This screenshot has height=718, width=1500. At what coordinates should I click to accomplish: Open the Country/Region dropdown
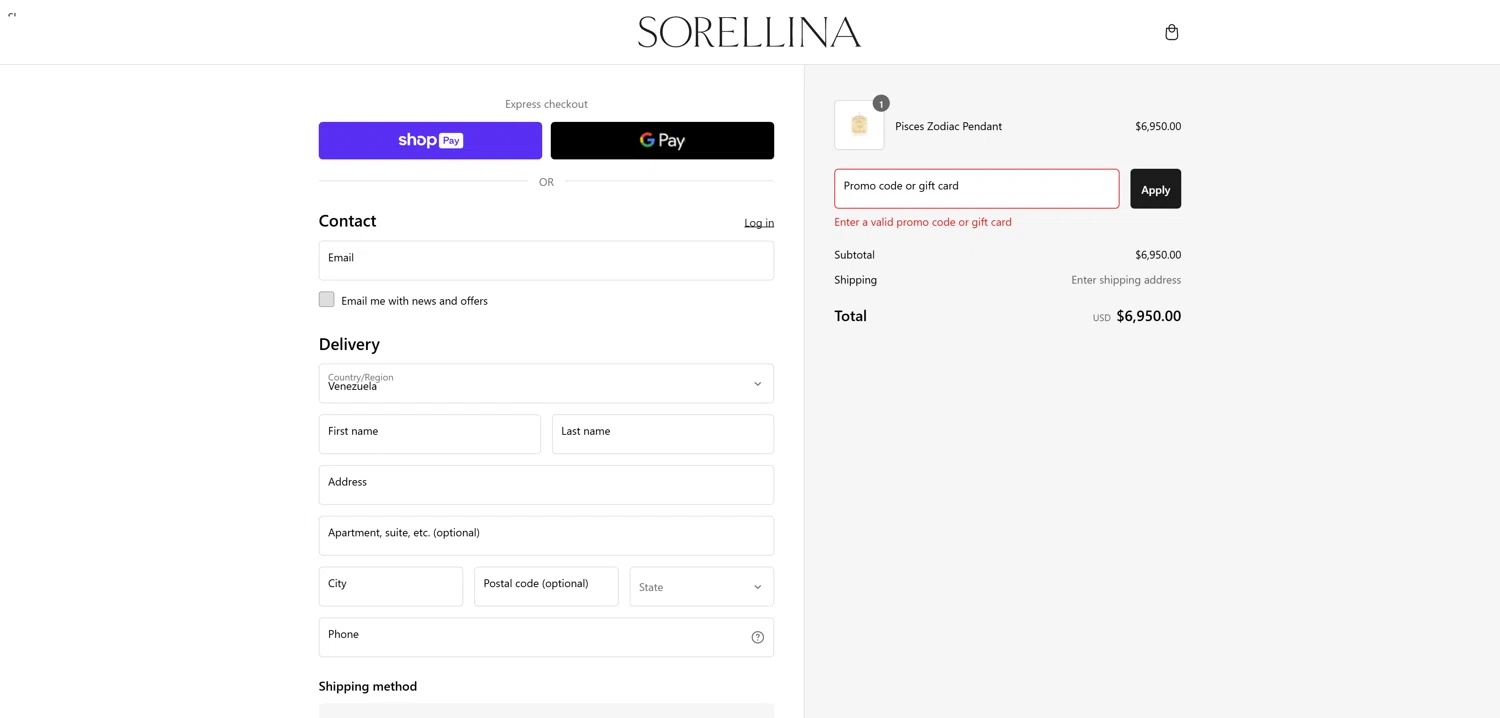click(546, 384)
